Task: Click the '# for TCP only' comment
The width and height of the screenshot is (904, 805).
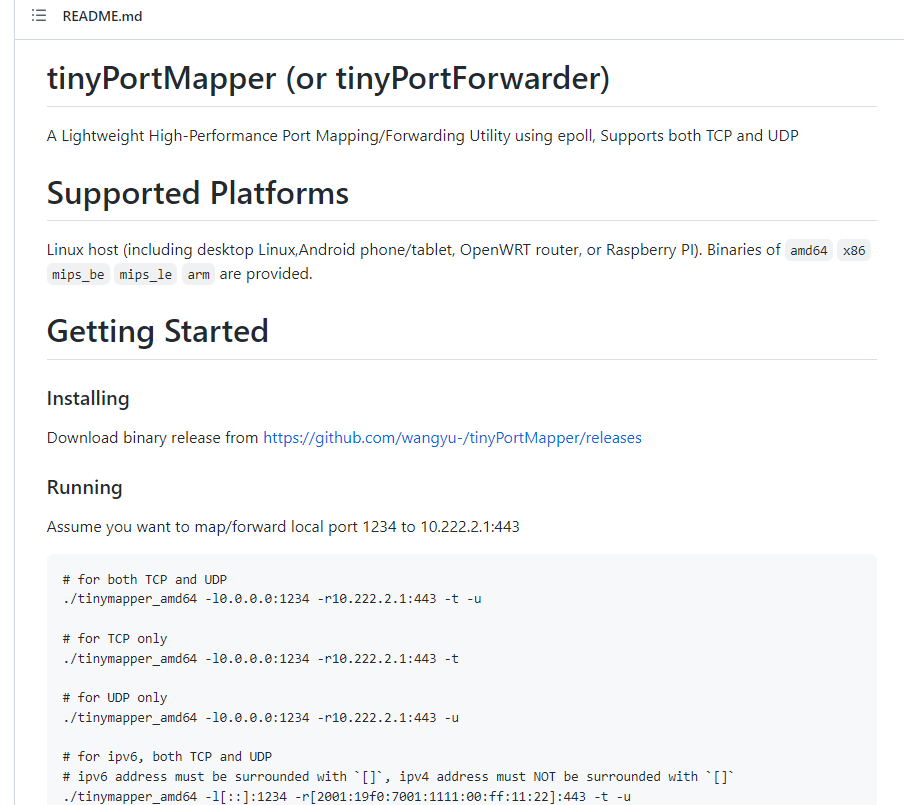Action: coord(115,638)
